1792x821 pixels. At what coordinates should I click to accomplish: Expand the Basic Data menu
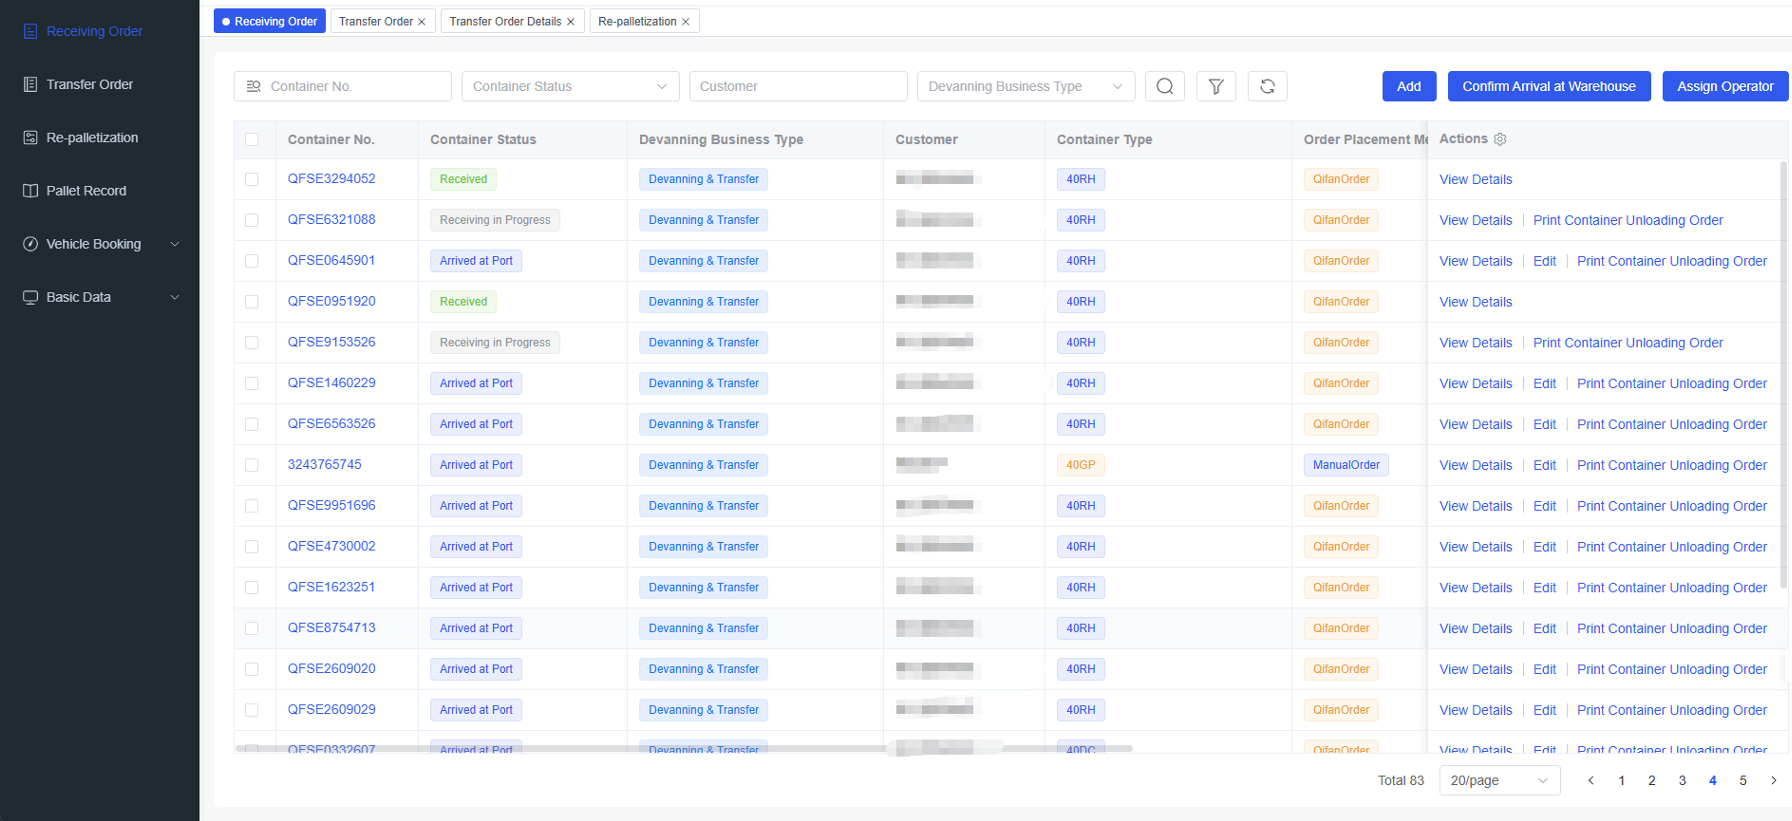pos(175,297)
